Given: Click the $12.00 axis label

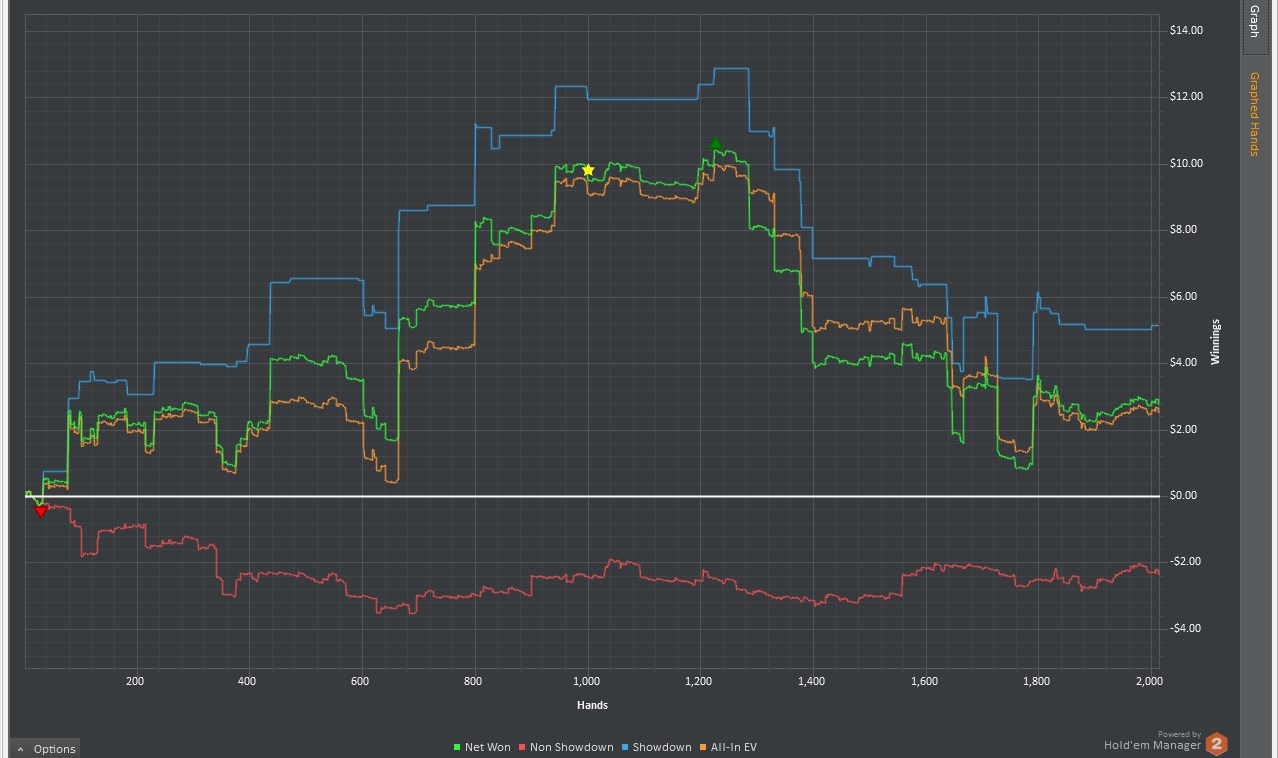Looking at the screenshot, I should [1186, 97].
